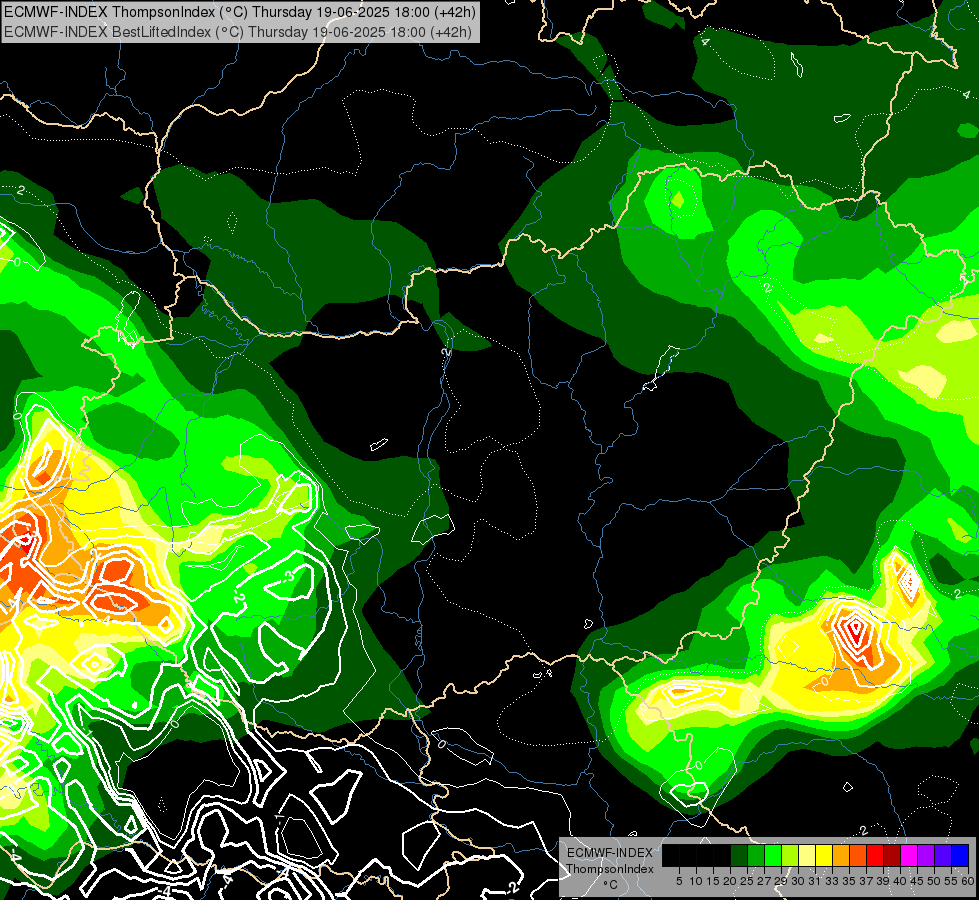Select the blue legend swatch (55-60)
This screenshot has width=979, height=900.
pos(960,855)
